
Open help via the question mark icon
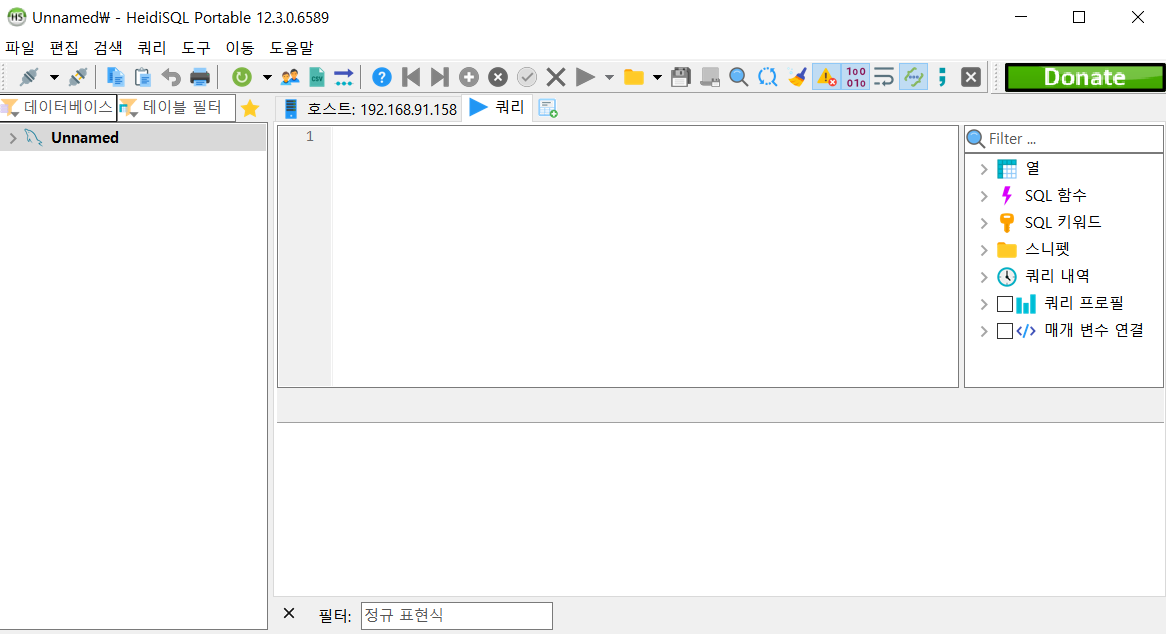pos(381,77)
